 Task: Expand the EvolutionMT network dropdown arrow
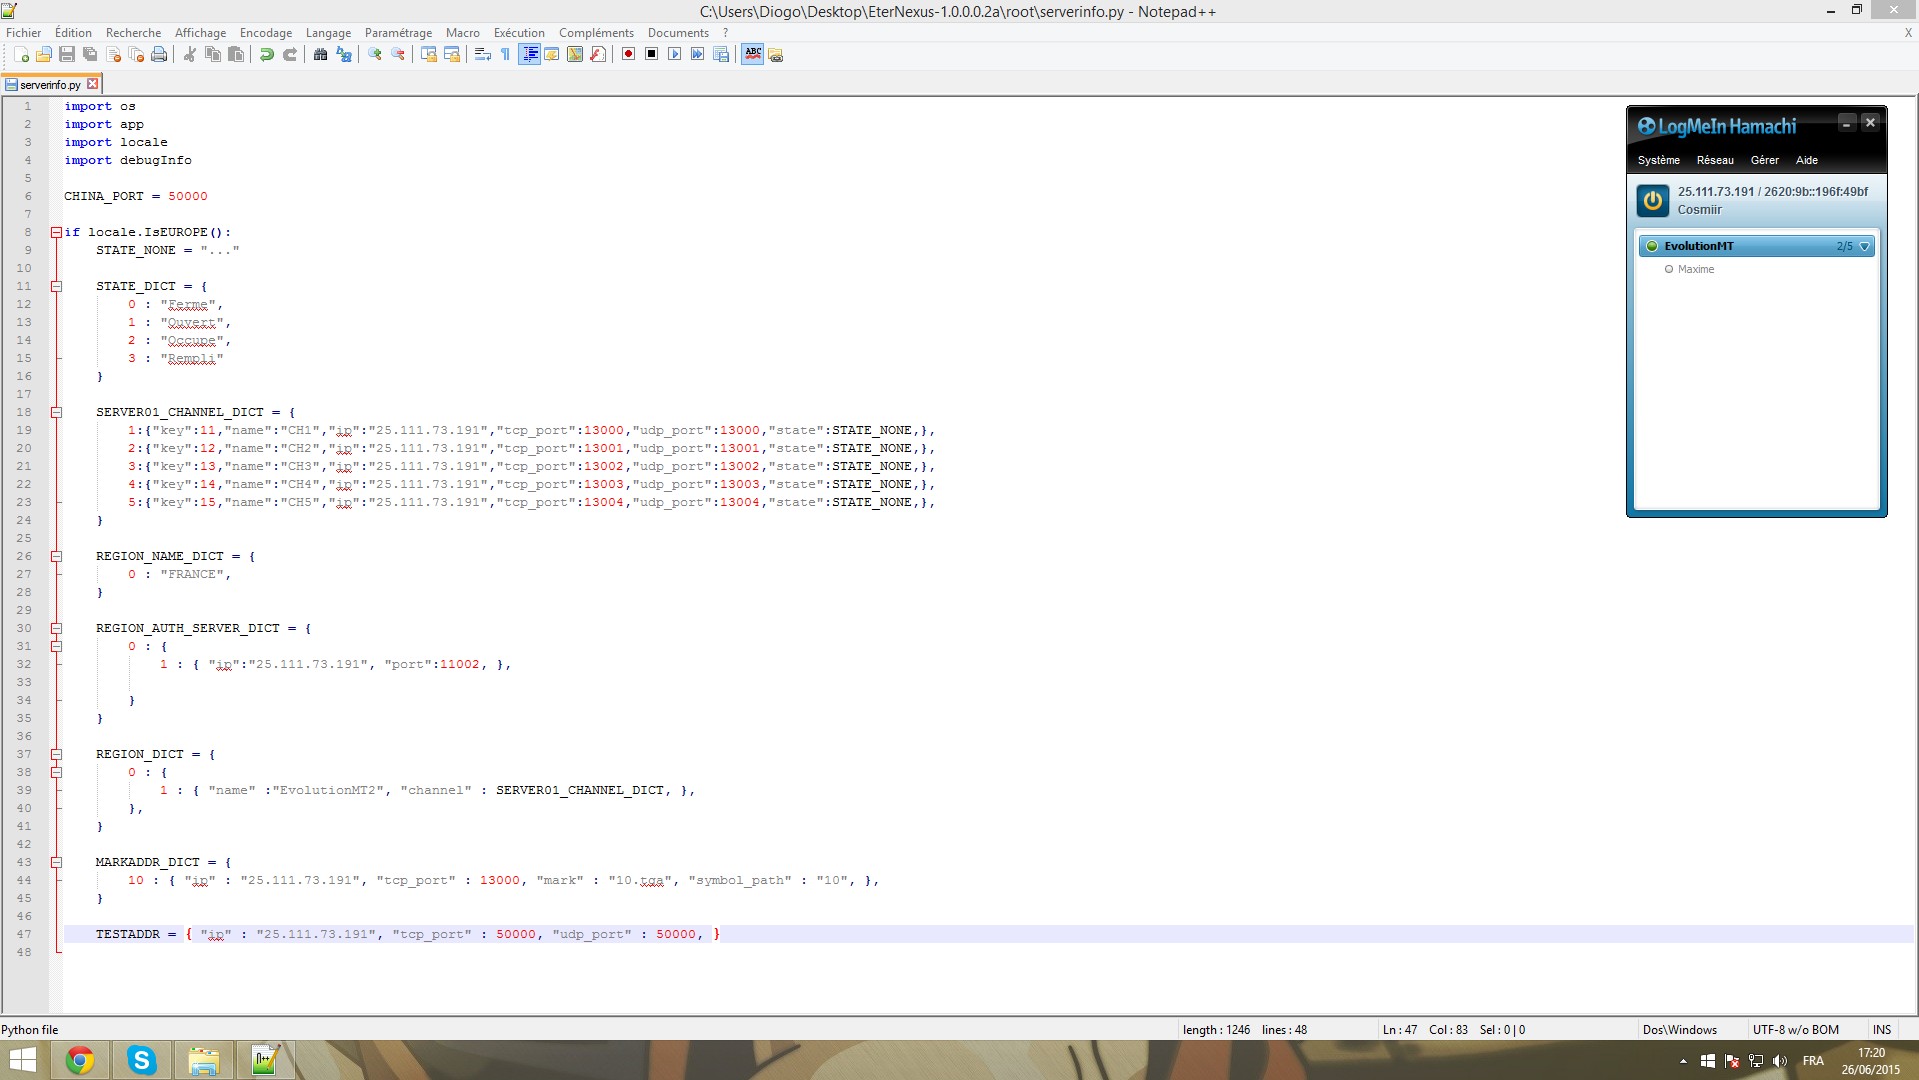click(1865, 246)
